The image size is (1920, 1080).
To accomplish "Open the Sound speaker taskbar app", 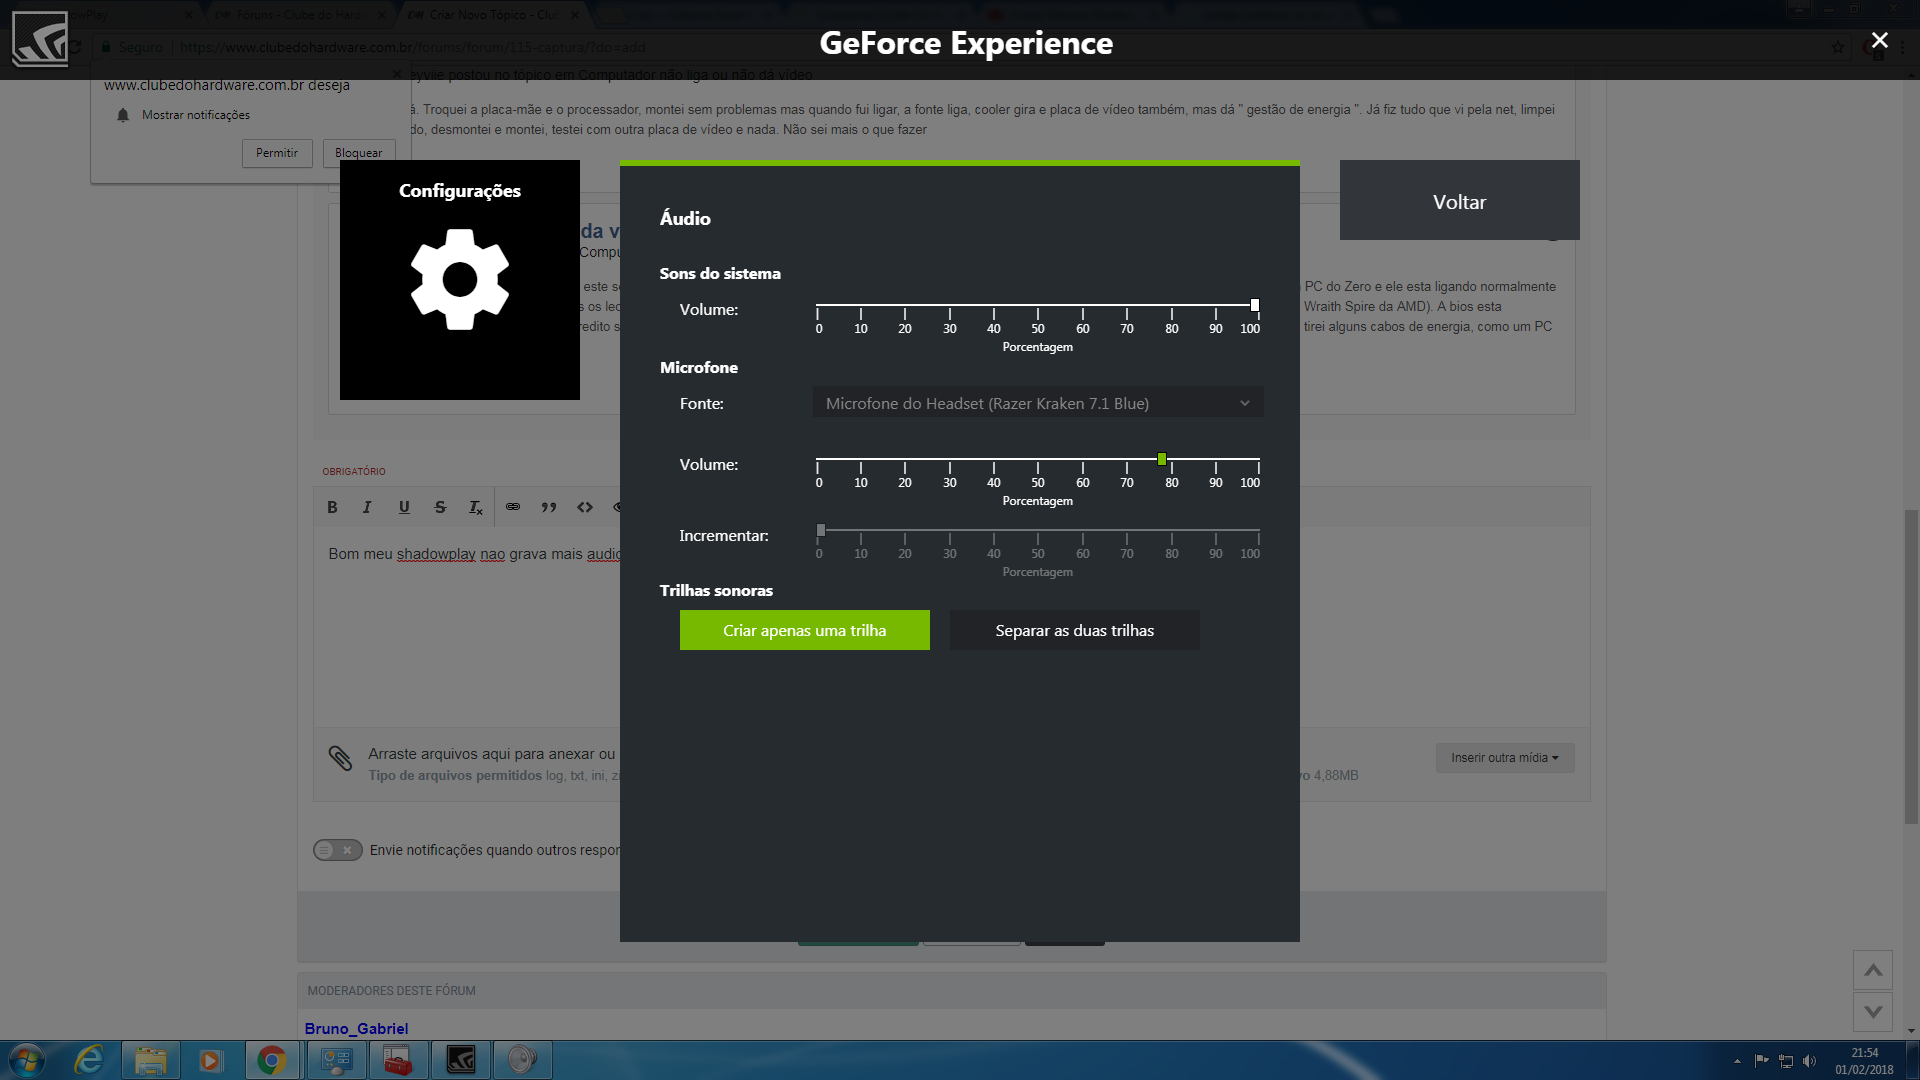I will [522, 1060].
